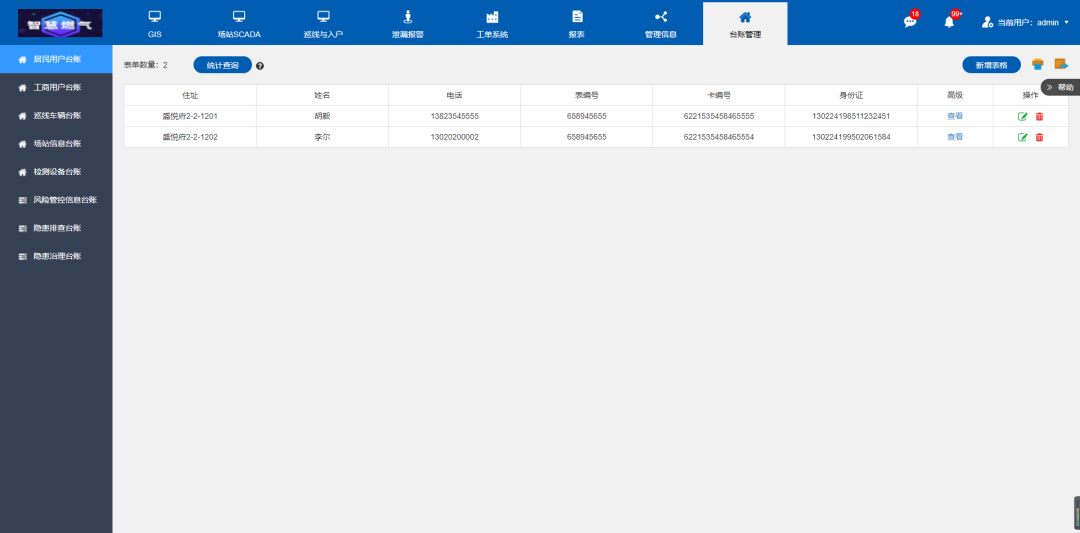This screenshot has width=1080, height=533.
Task: Open the 泄漏报警 tab
Action: tap(407, 24)
